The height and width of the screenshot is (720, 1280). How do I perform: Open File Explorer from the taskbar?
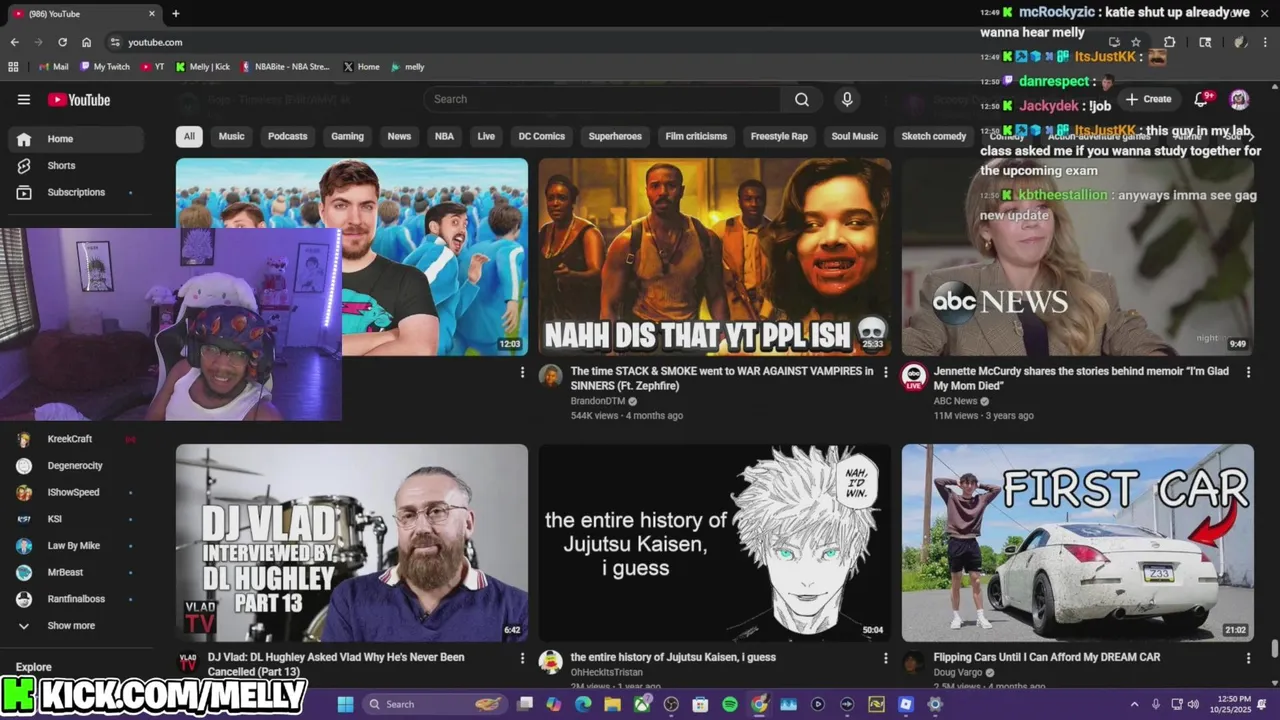pos(613,704)
